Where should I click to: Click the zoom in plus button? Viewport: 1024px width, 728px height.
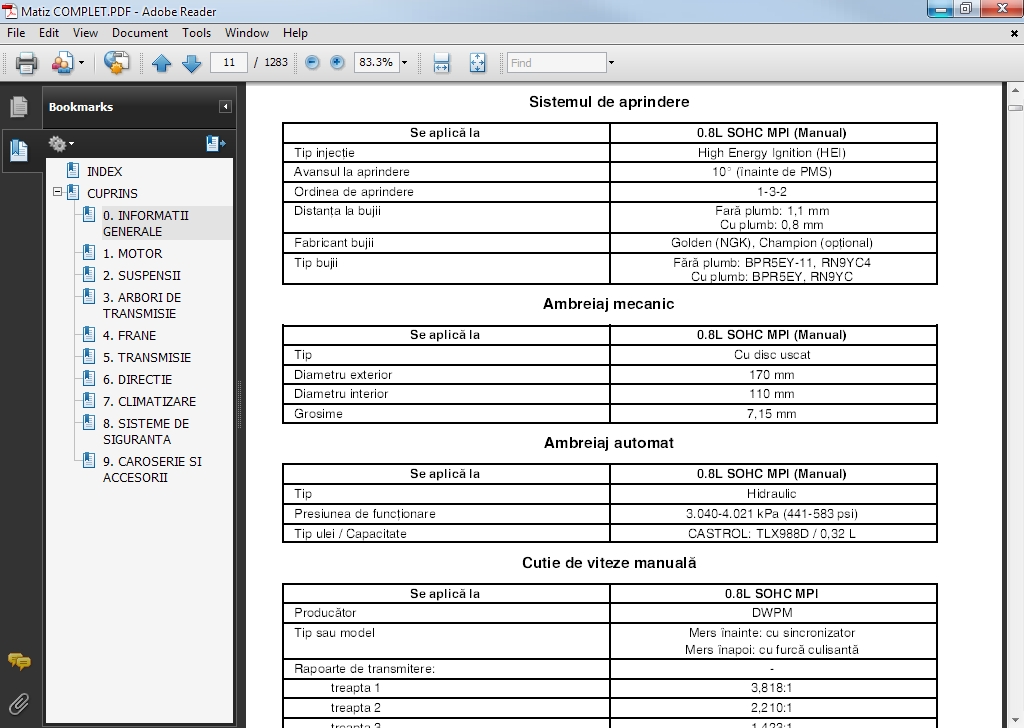[x=337, y=62]
